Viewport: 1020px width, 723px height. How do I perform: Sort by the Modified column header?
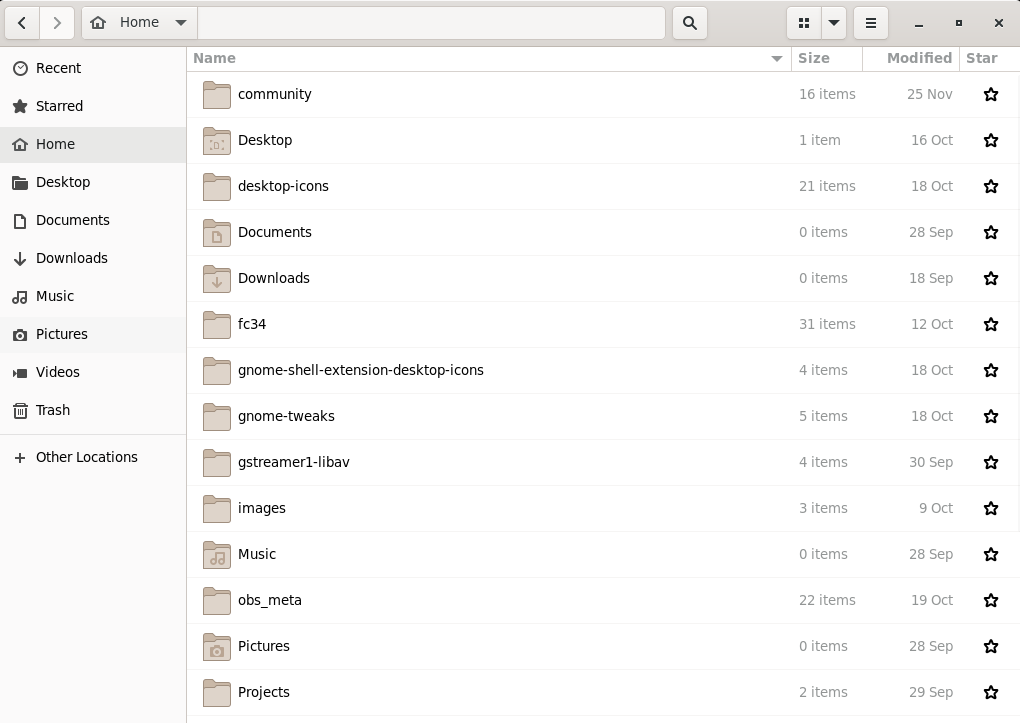pos(918,58)
